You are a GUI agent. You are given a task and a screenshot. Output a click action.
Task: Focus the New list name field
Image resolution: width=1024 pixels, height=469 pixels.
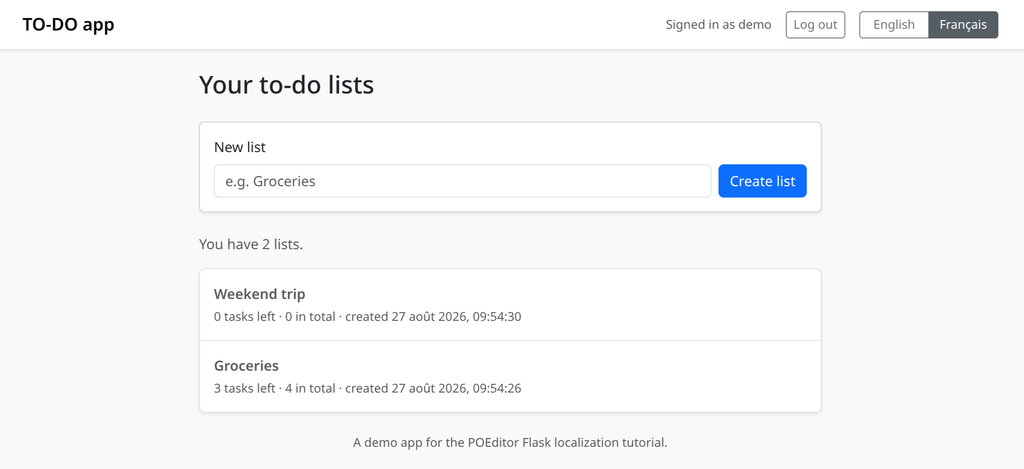(462, 181)
